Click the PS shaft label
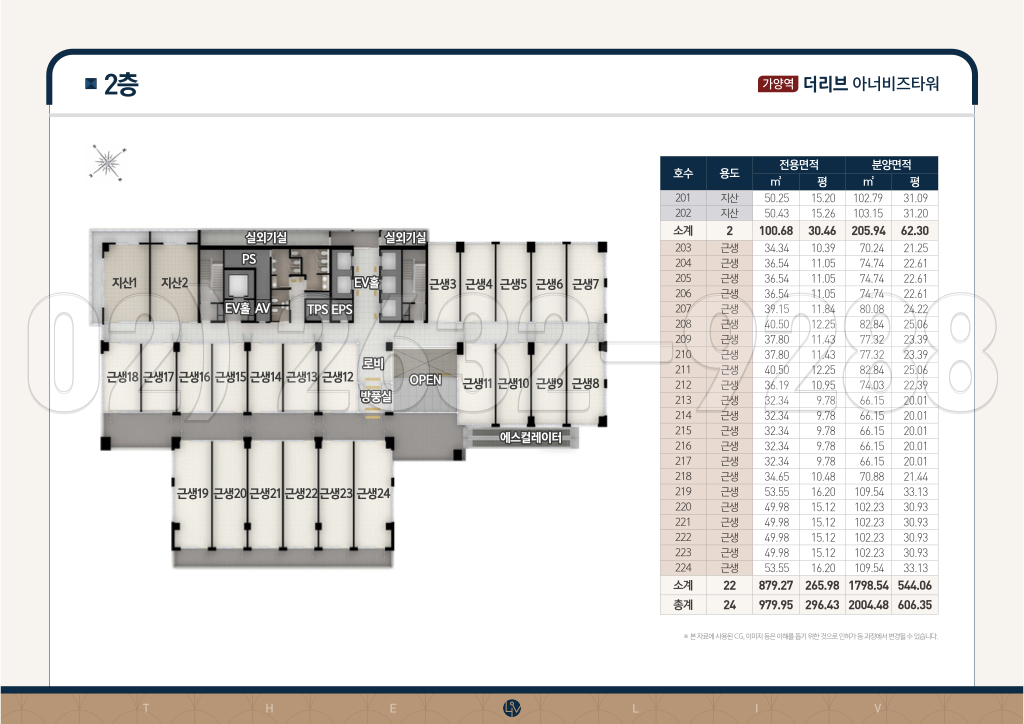This screenshot has width=1024, height=724. click(249, 259)
